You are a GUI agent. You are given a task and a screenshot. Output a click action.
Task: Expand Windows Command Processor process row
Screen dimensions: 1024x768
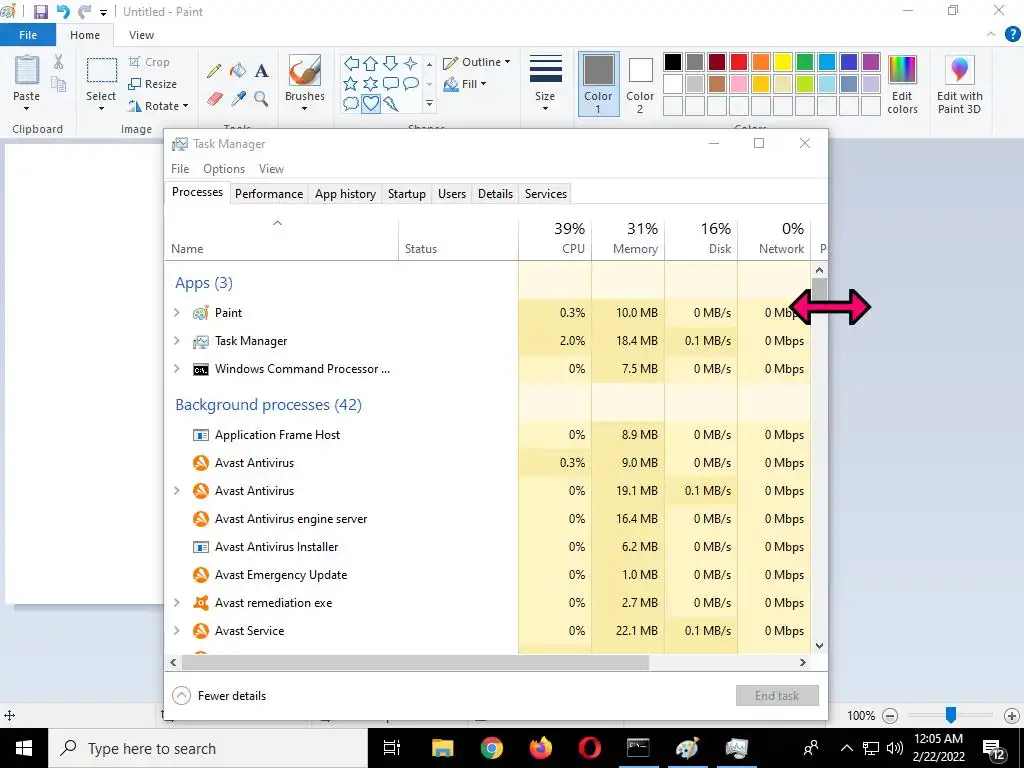pos(176,369)
